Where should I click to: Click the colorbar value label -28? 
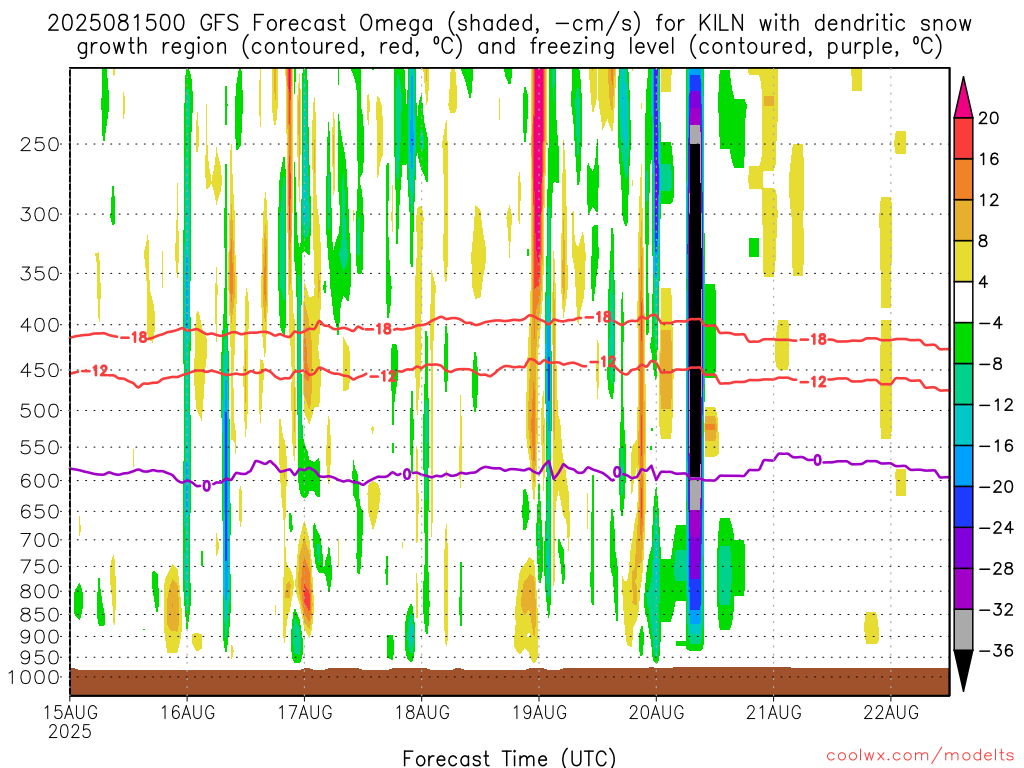point(997,569)
